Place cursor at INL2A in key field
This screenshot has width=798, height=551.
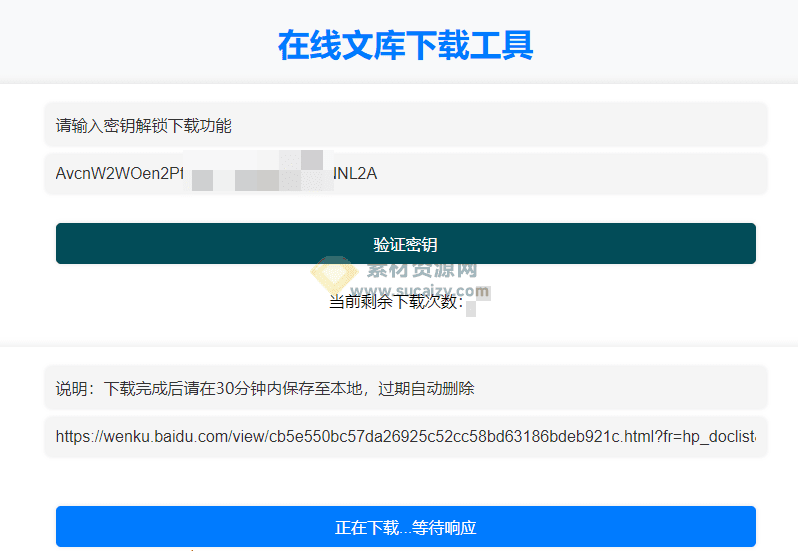coord(355,174)
